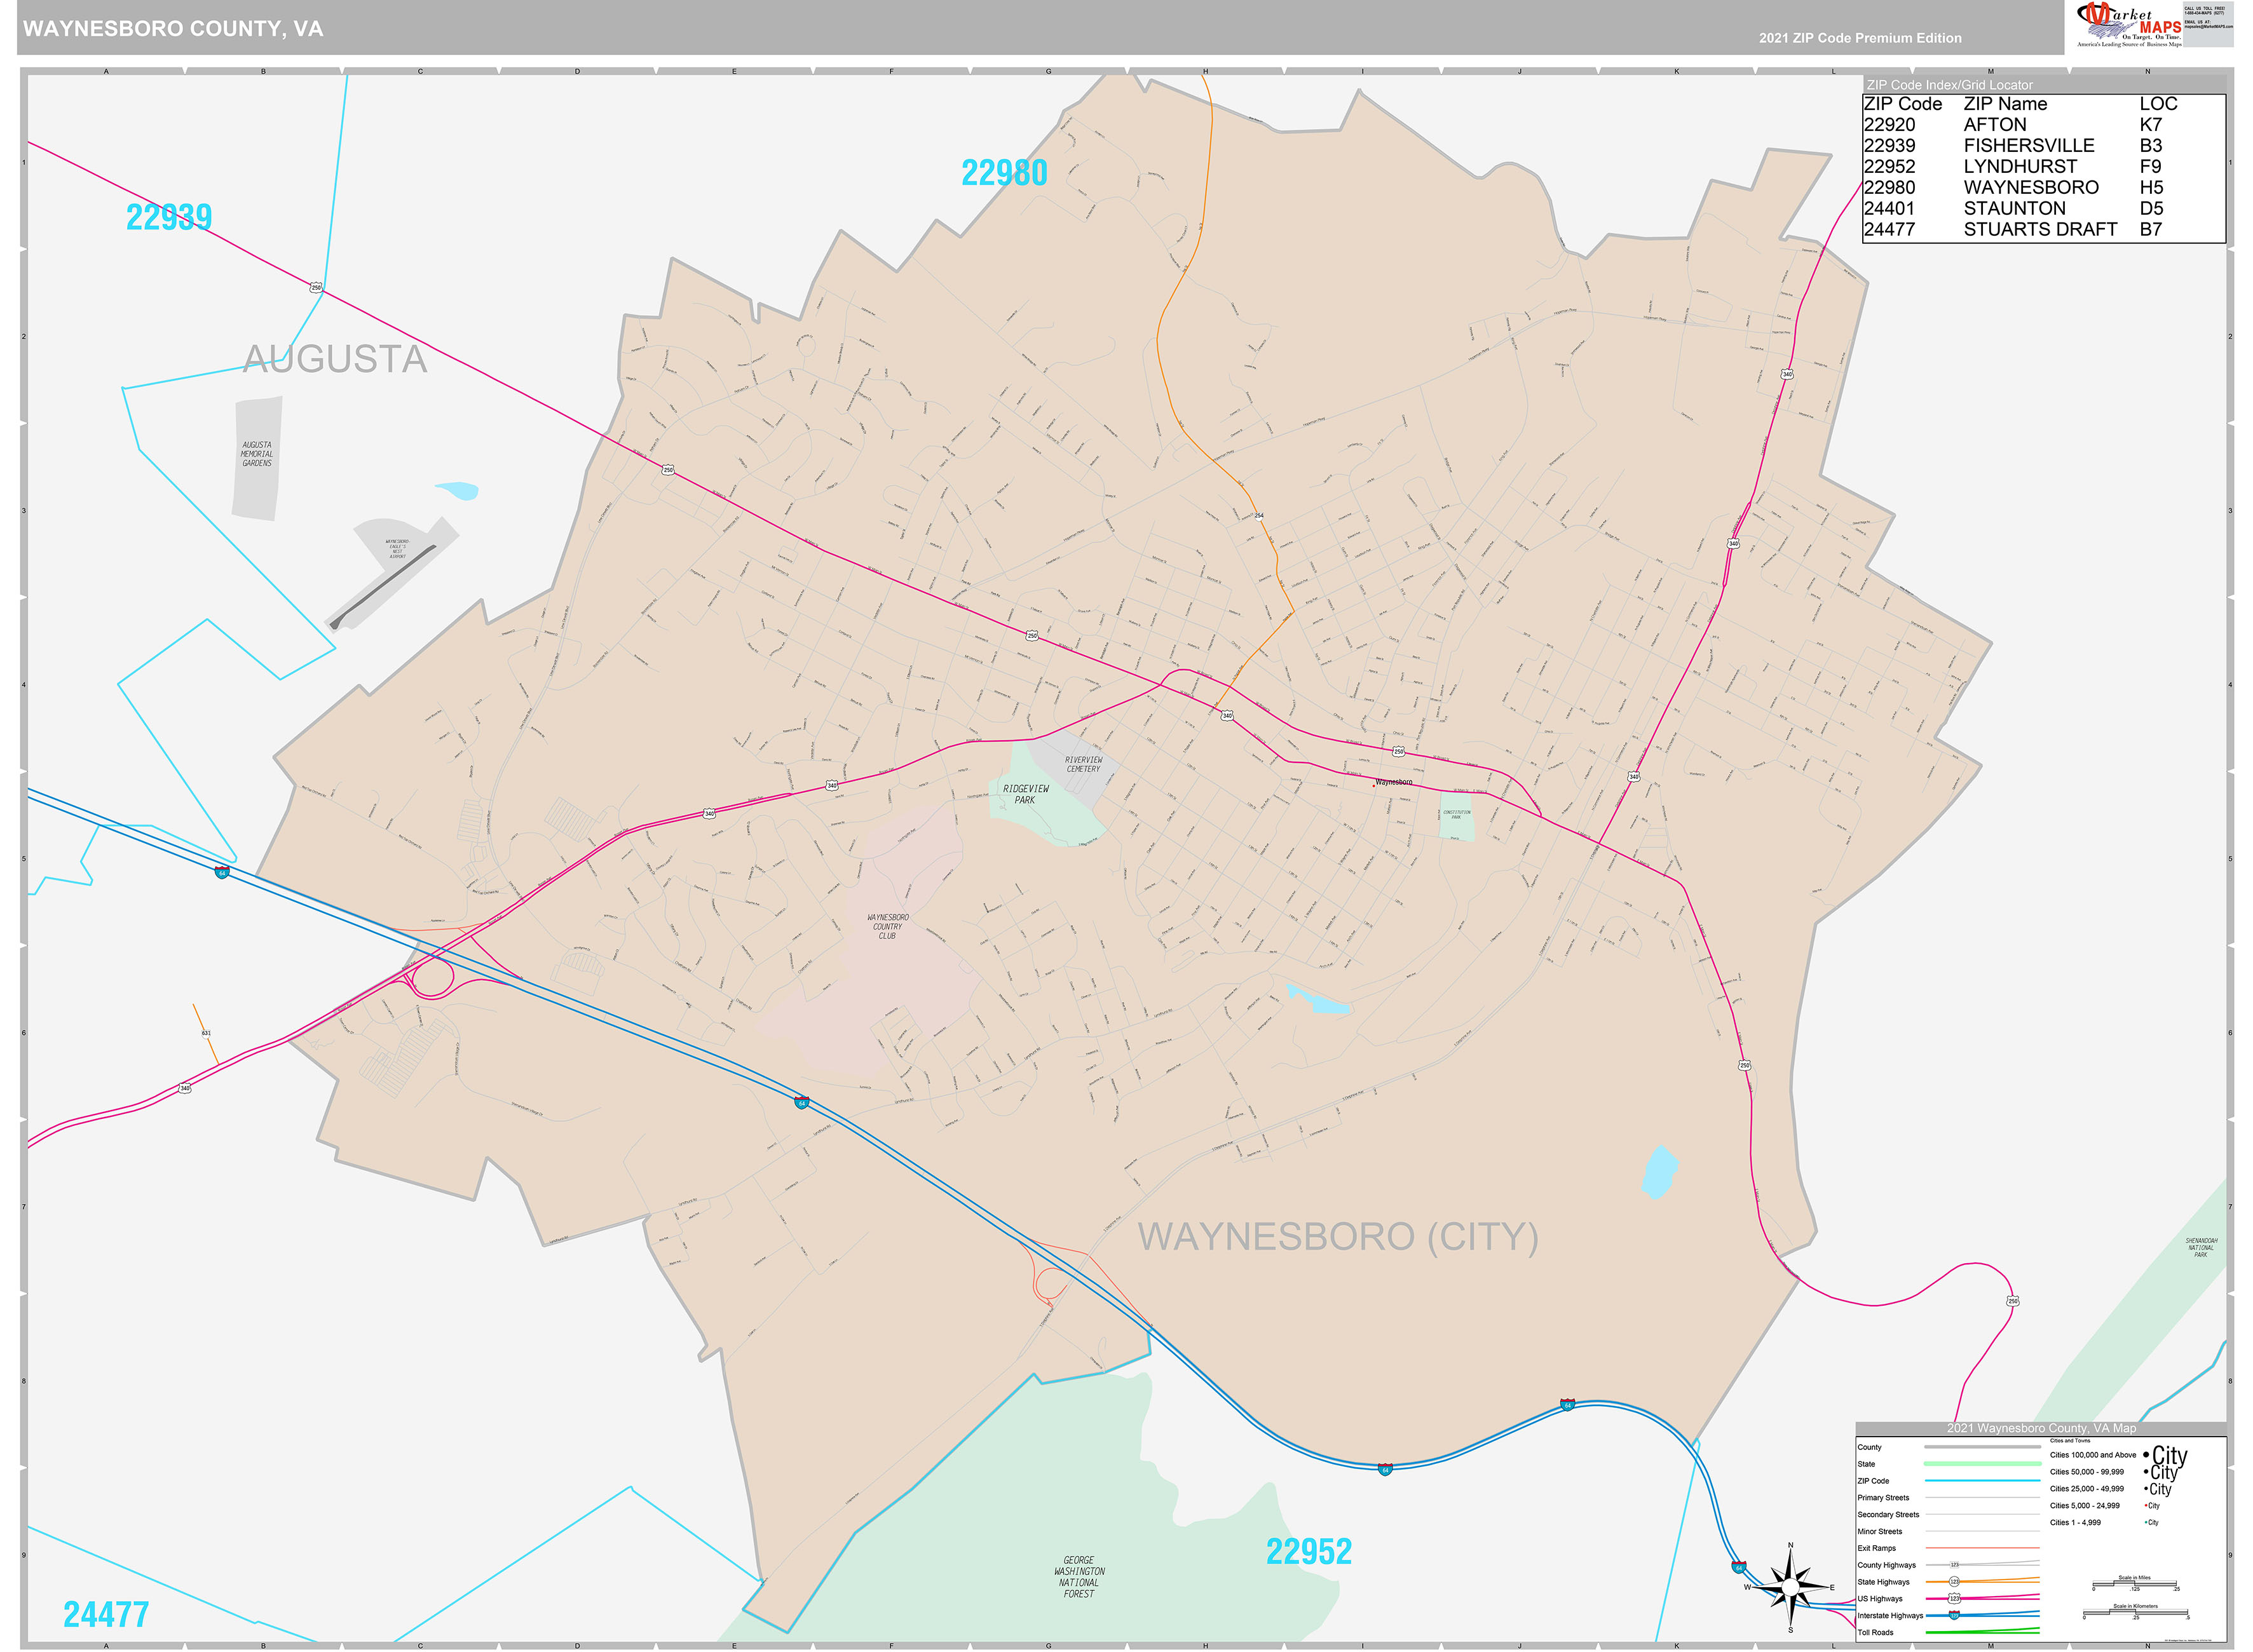Click the State Highway circle marker in the legend
The width and height of the screenshot is (2253, 1652).
click(x=1955, y=1582)
